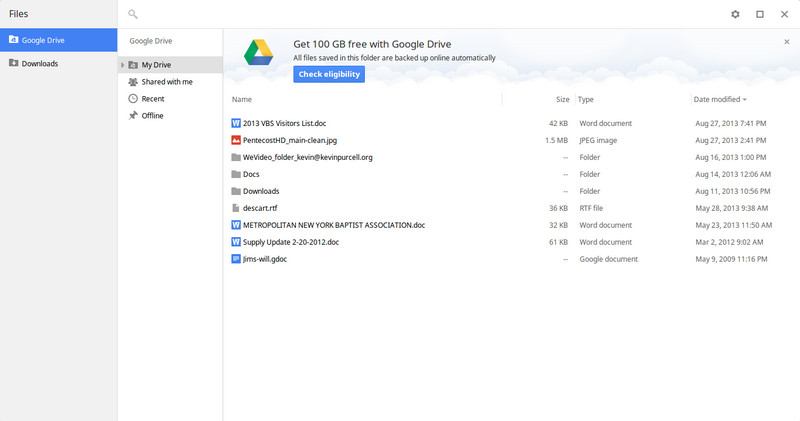The width and height of the screenshot is (800, 421).
Task: Open the settings gear menu
Action: click(735, 14)
